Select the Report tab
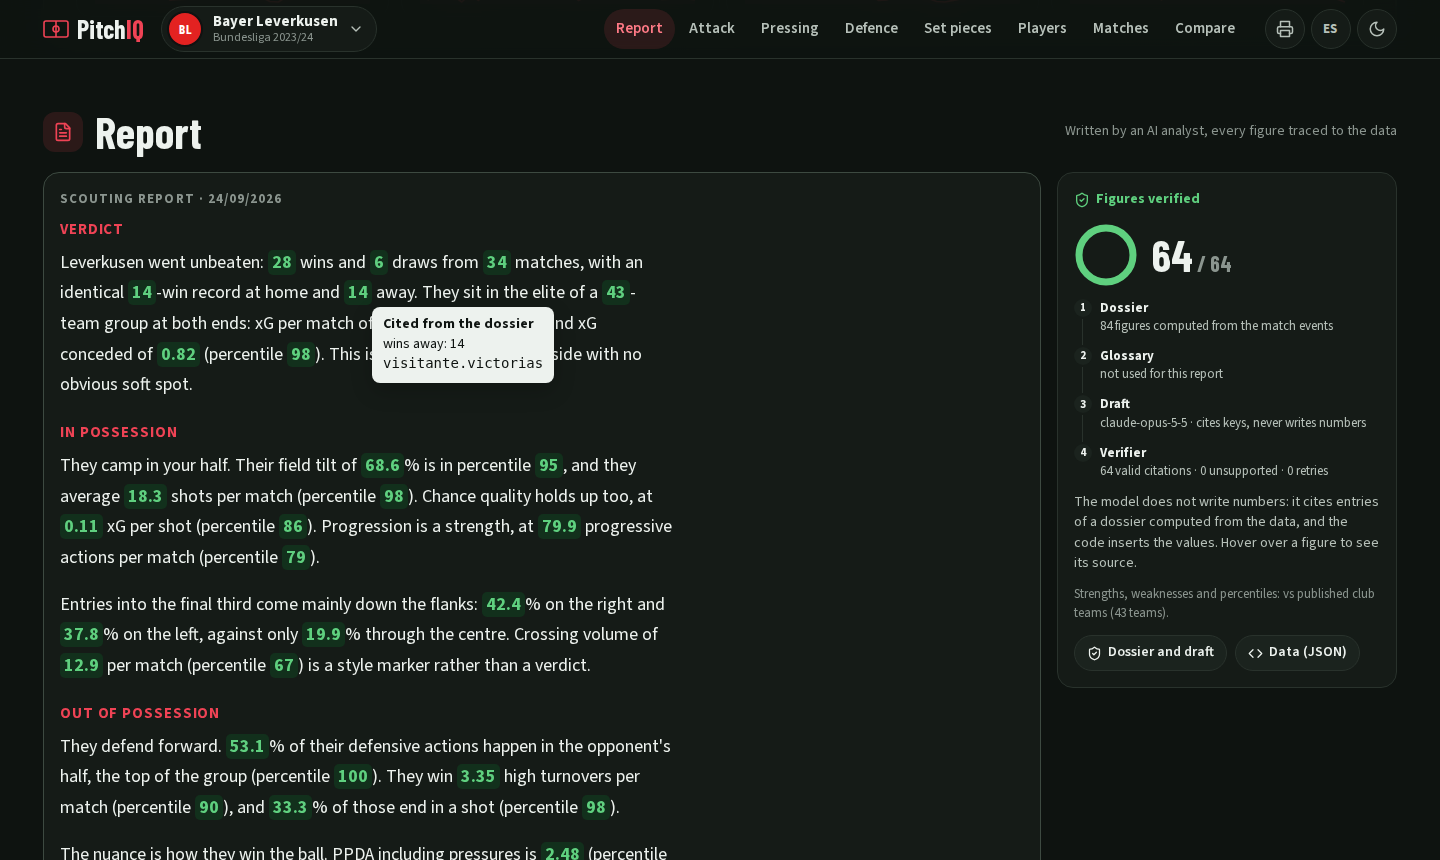 [x=639, y=28]
